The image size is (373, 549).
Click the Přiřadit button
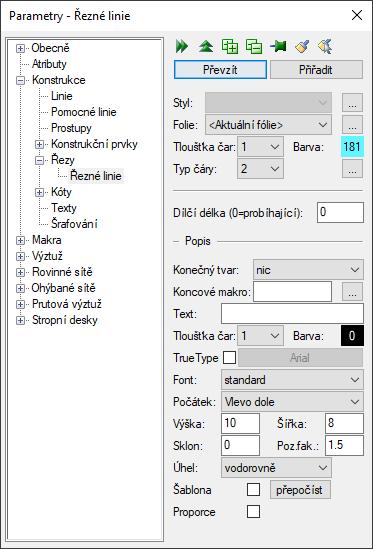[316, 70]
